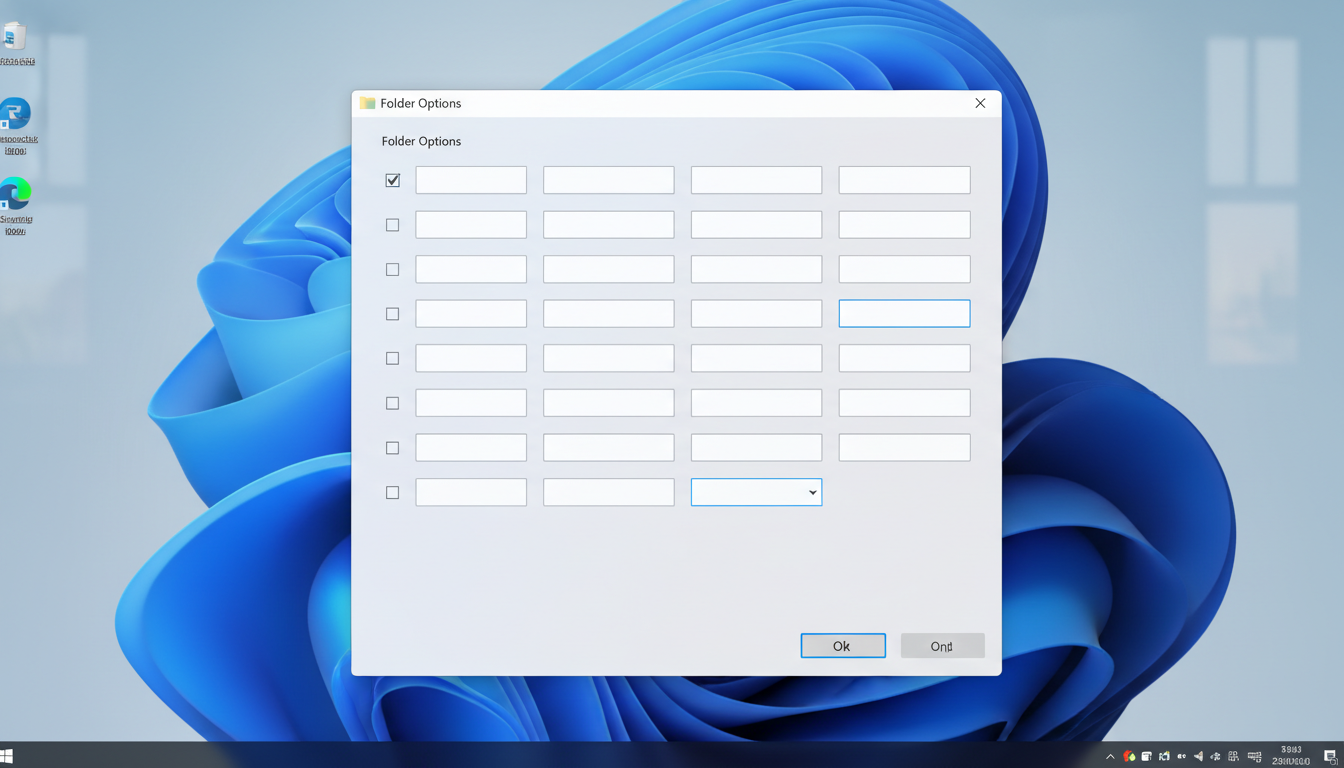This screenshot has height=768, width=1344.
Task: Click the folder icon in dialog title bar
Action: coord(368,103)
